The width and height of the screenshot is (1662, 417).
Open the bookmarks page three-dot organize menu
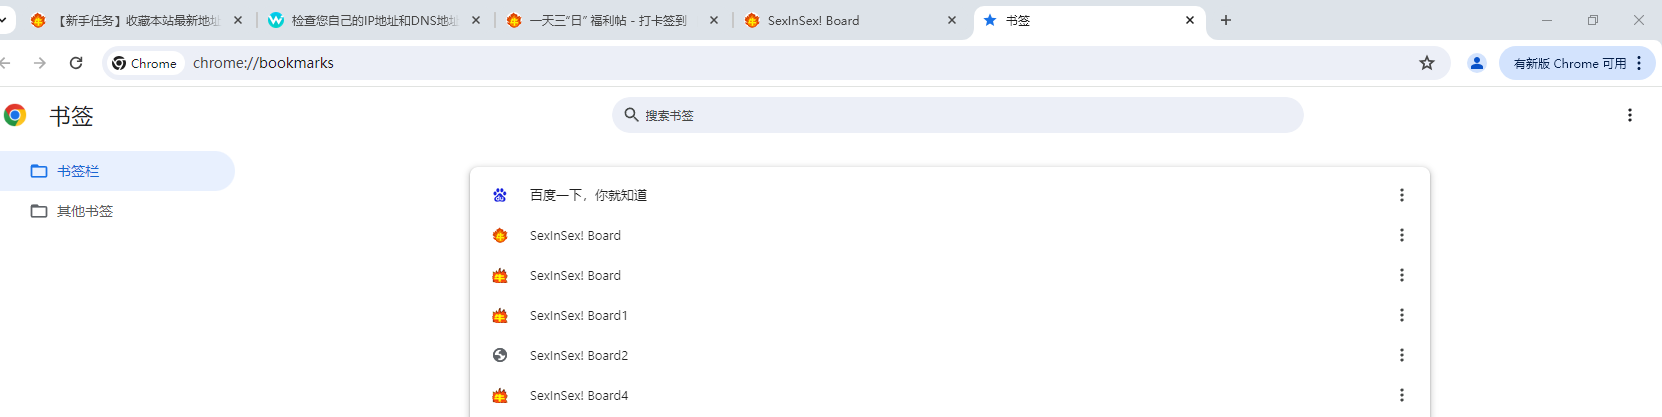pos(1630,115)
